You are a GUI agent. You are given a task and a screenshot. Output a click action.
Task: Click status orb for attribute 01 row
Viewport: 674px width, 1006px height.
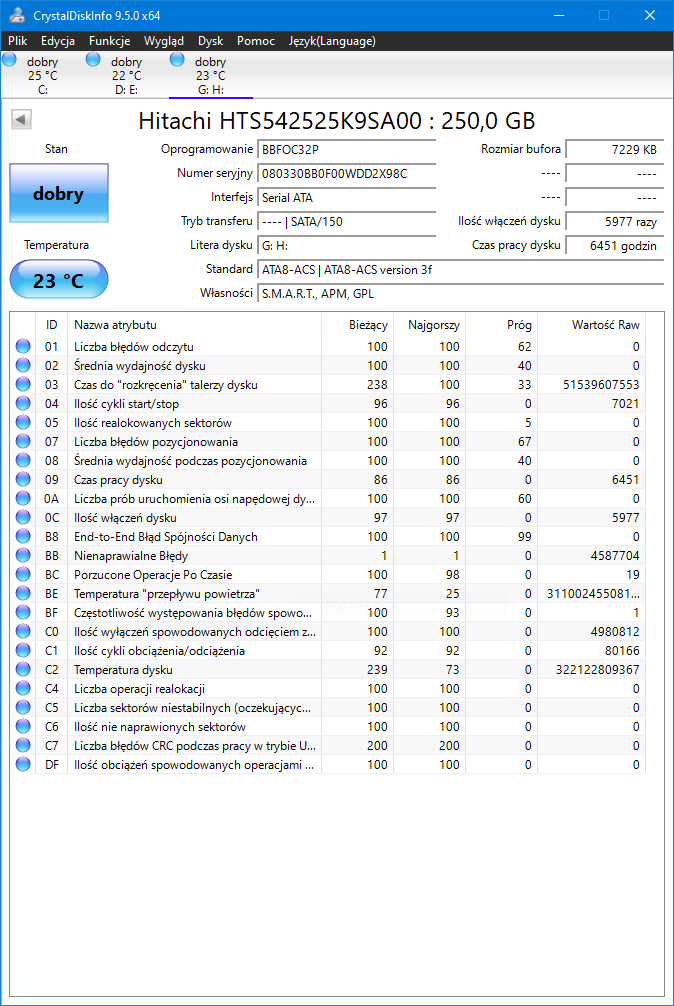coord(23,346)
